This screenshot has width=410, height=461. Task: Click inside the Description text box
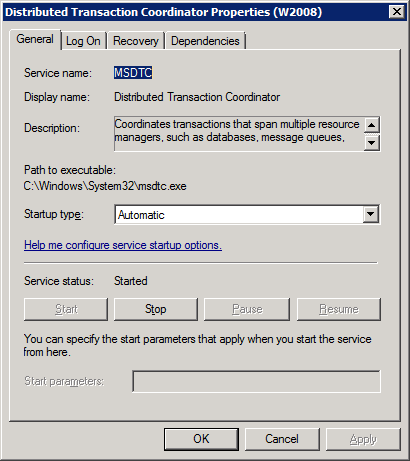[239, 134]
